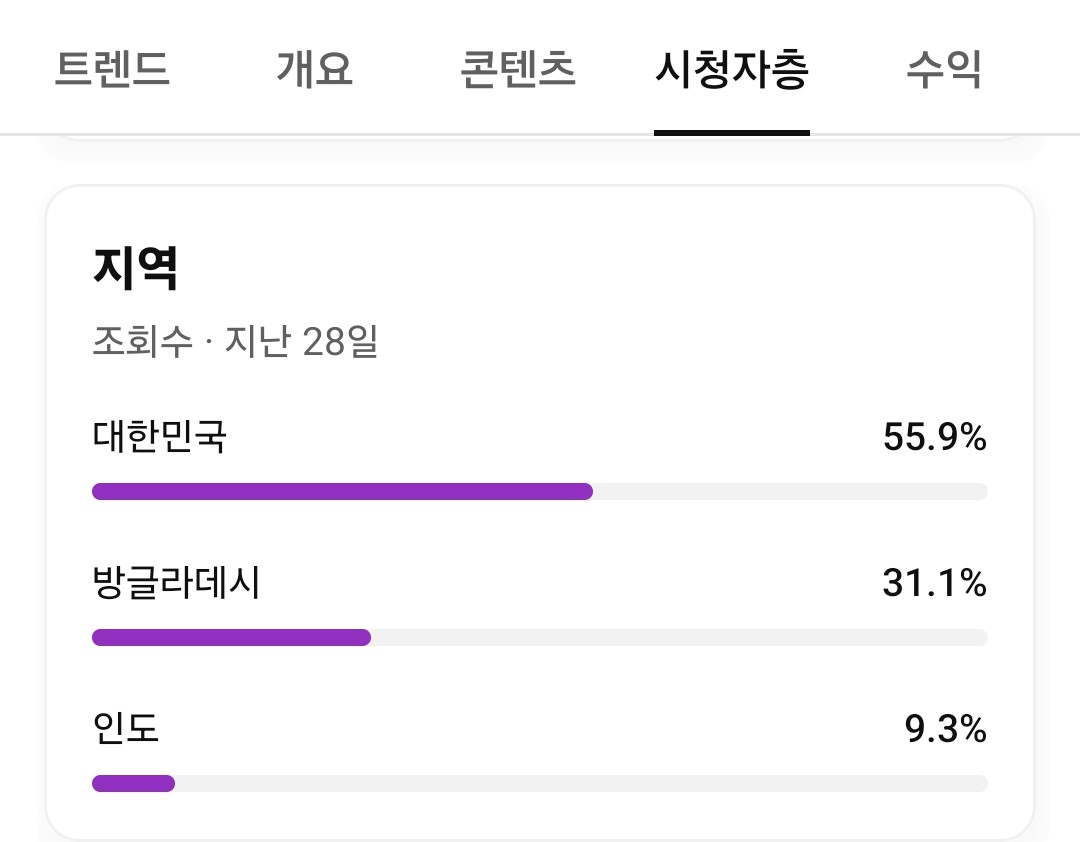The height and width of the screenshot is (842, 1080).
Task: Open the 방글라데시 region row label
Action: point(176,582)
